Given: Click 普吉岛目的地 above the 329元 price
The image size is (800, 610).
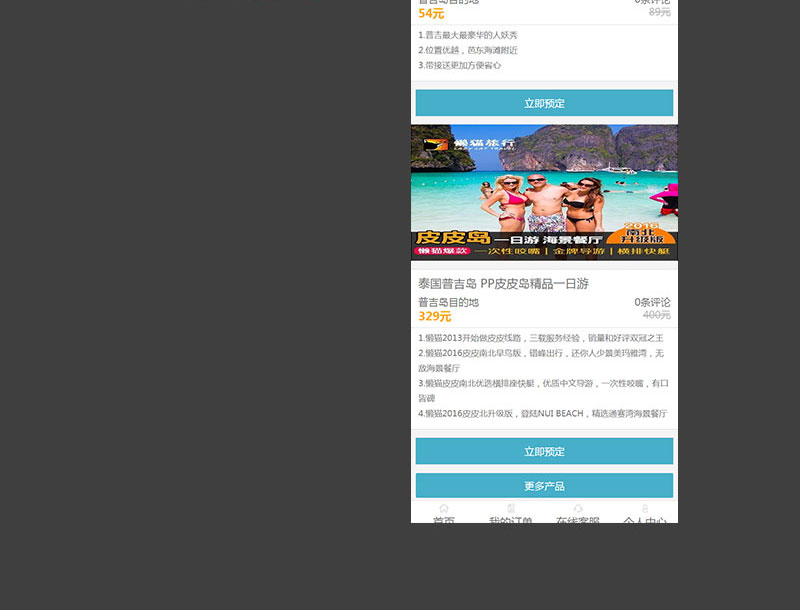Looking at the screenshot, I should [448, 302].
